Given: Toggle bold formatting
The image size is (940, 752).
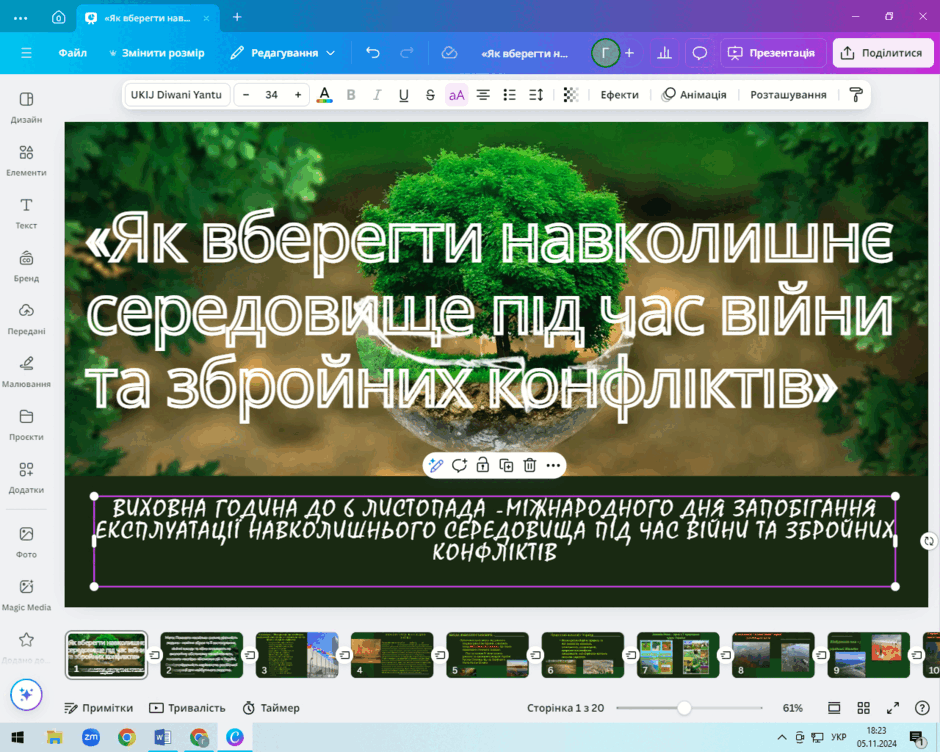Looking at the screenshot, I should pyautogui.click(x=351, y=95).
